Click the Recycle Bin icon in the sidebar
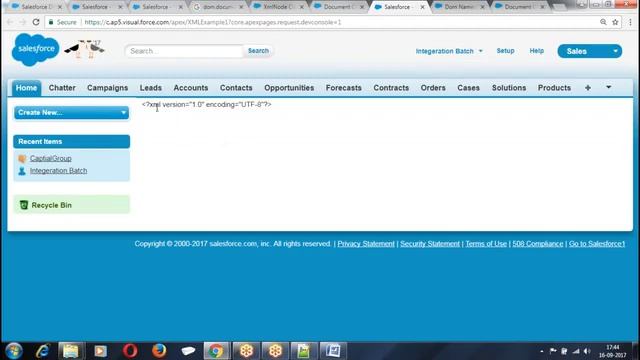Viewport: 640px width, 360px height. coord(24,205)
